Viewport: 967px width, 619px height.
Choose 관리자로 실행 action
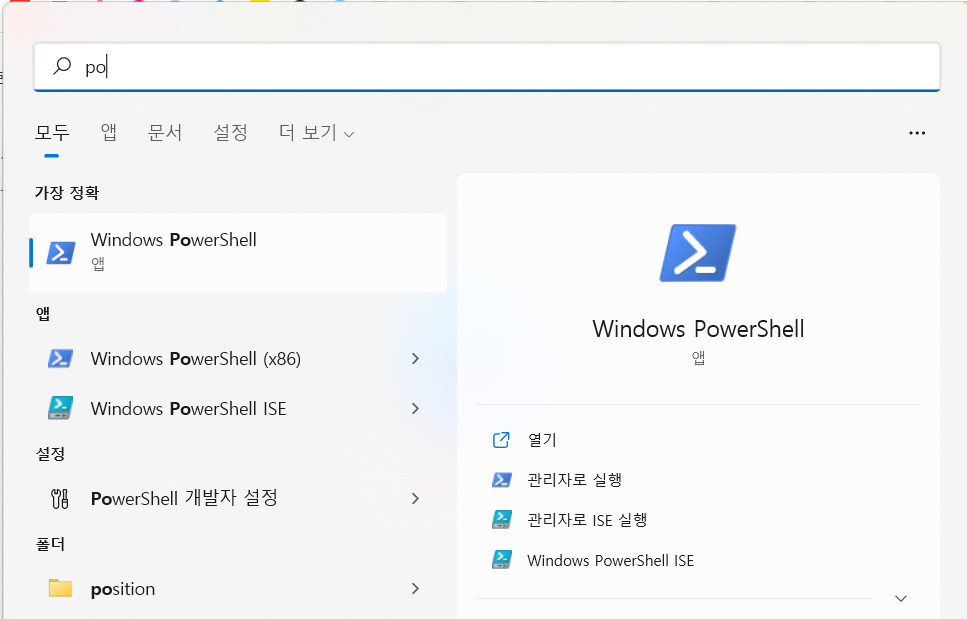574,480
